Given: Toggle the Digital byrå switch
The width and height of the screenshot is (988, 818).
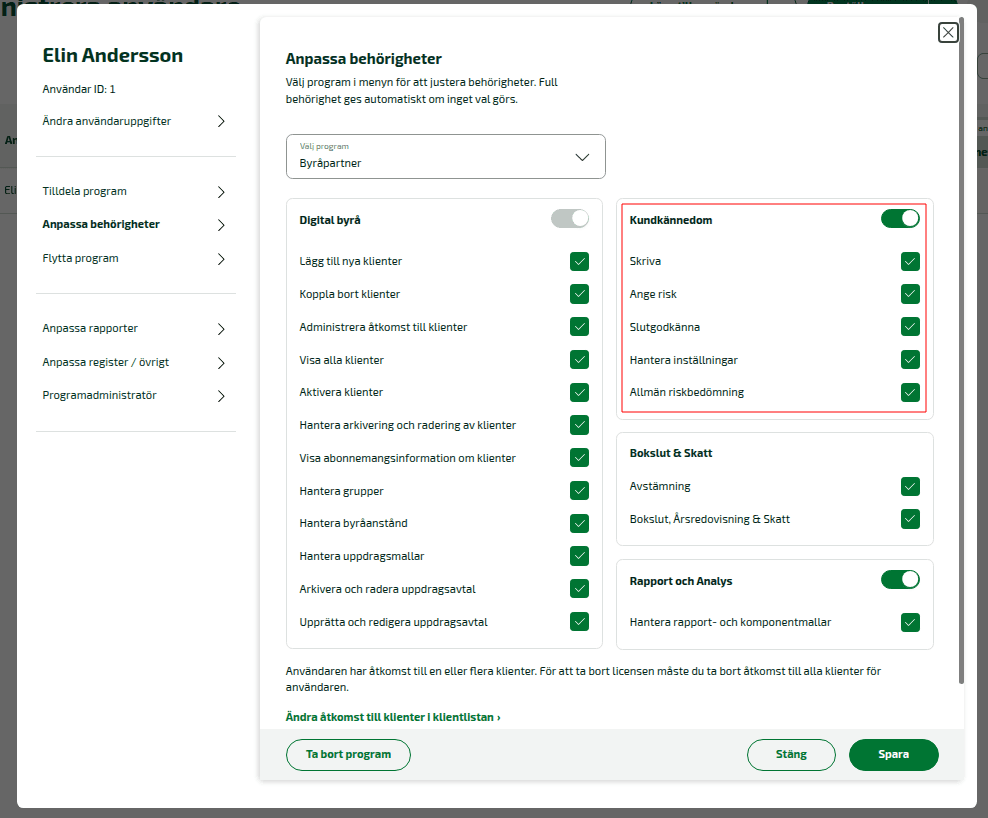Looking at the screenshot, I should click(570, 219).
